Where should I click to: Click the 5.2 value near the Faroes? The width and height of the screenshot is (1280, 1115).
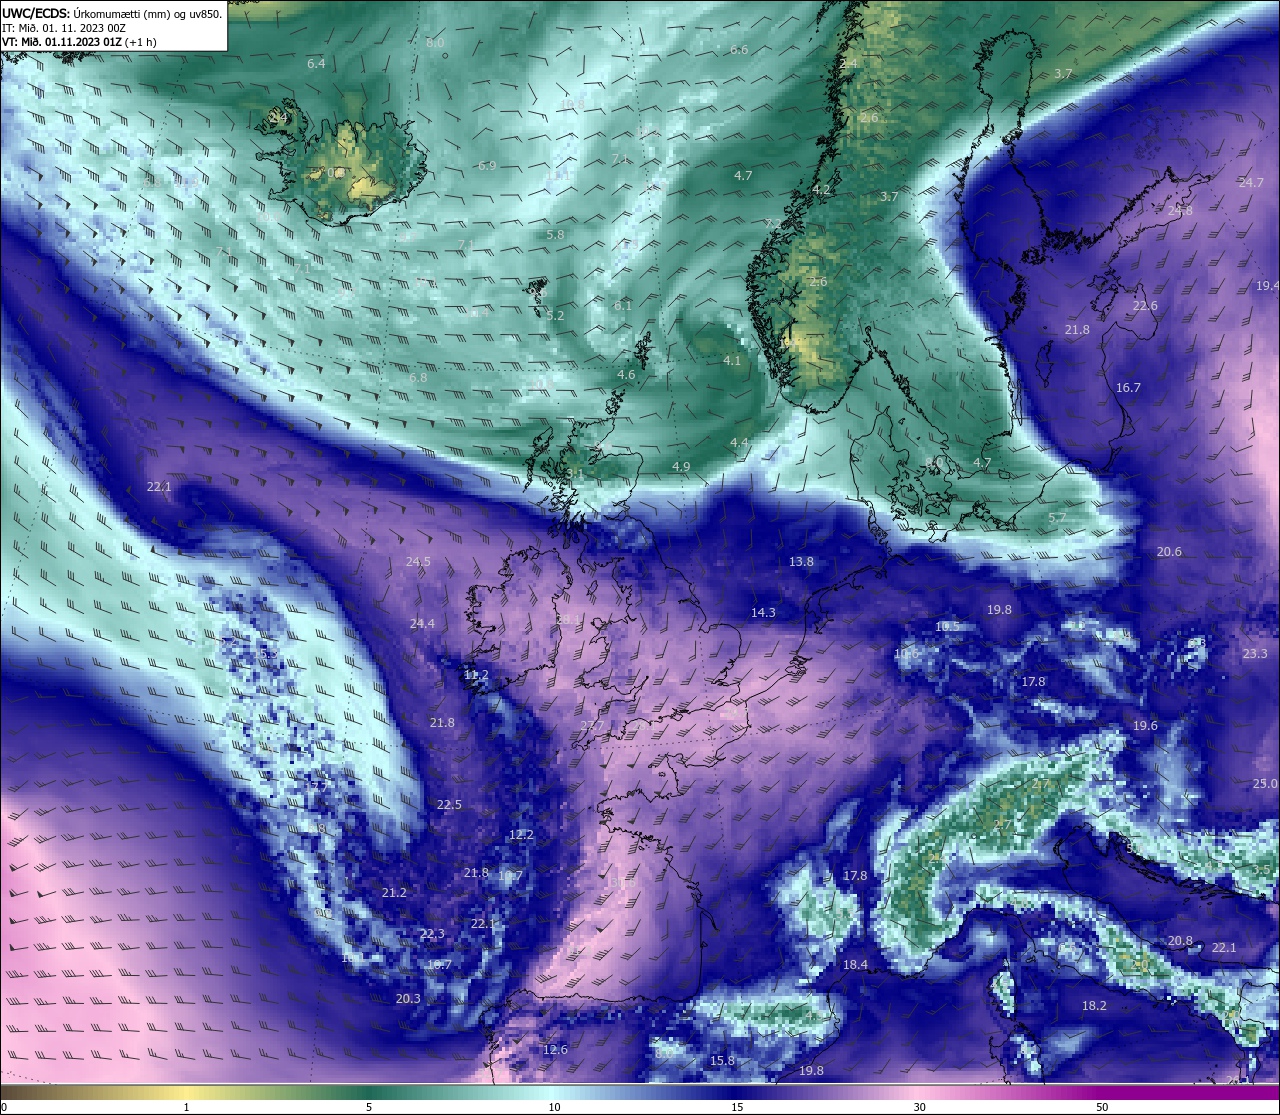[556, 315]
